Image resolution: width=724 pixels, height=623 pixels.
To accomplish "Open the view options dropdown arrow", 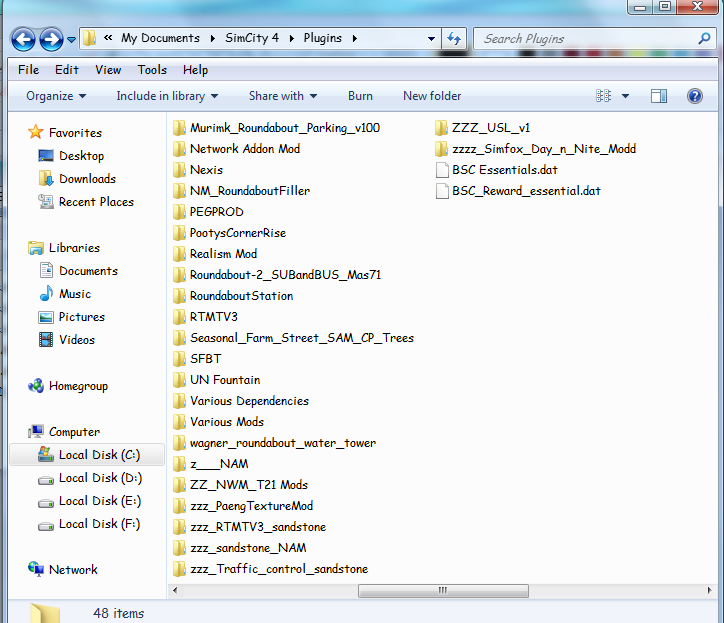I will (625, 96).
